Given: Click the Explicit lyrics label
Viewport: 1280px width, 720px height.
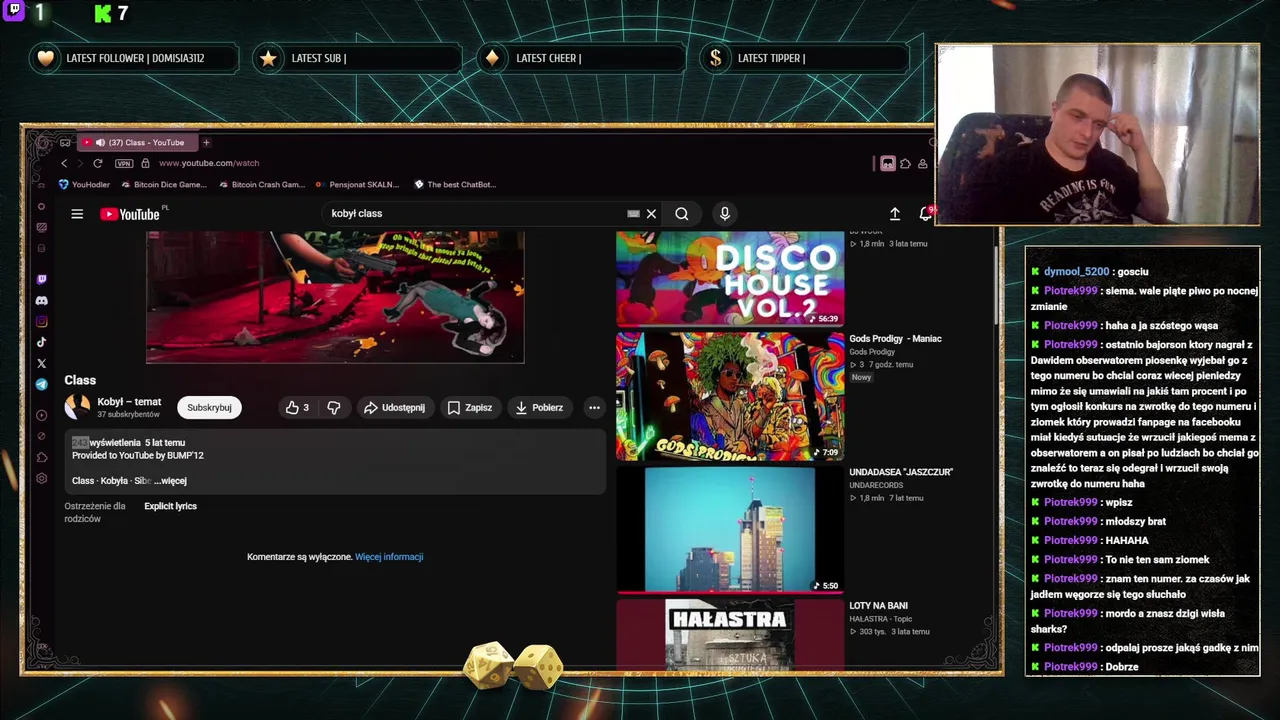Looking at the screenshot, I should click(x=170, y=506).
